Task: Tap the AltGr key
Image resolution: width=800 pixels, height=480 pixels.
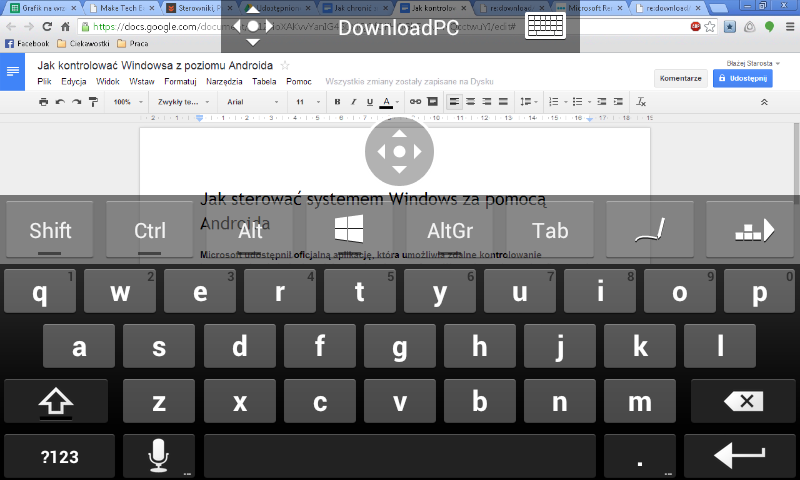Action: [449, 230]
